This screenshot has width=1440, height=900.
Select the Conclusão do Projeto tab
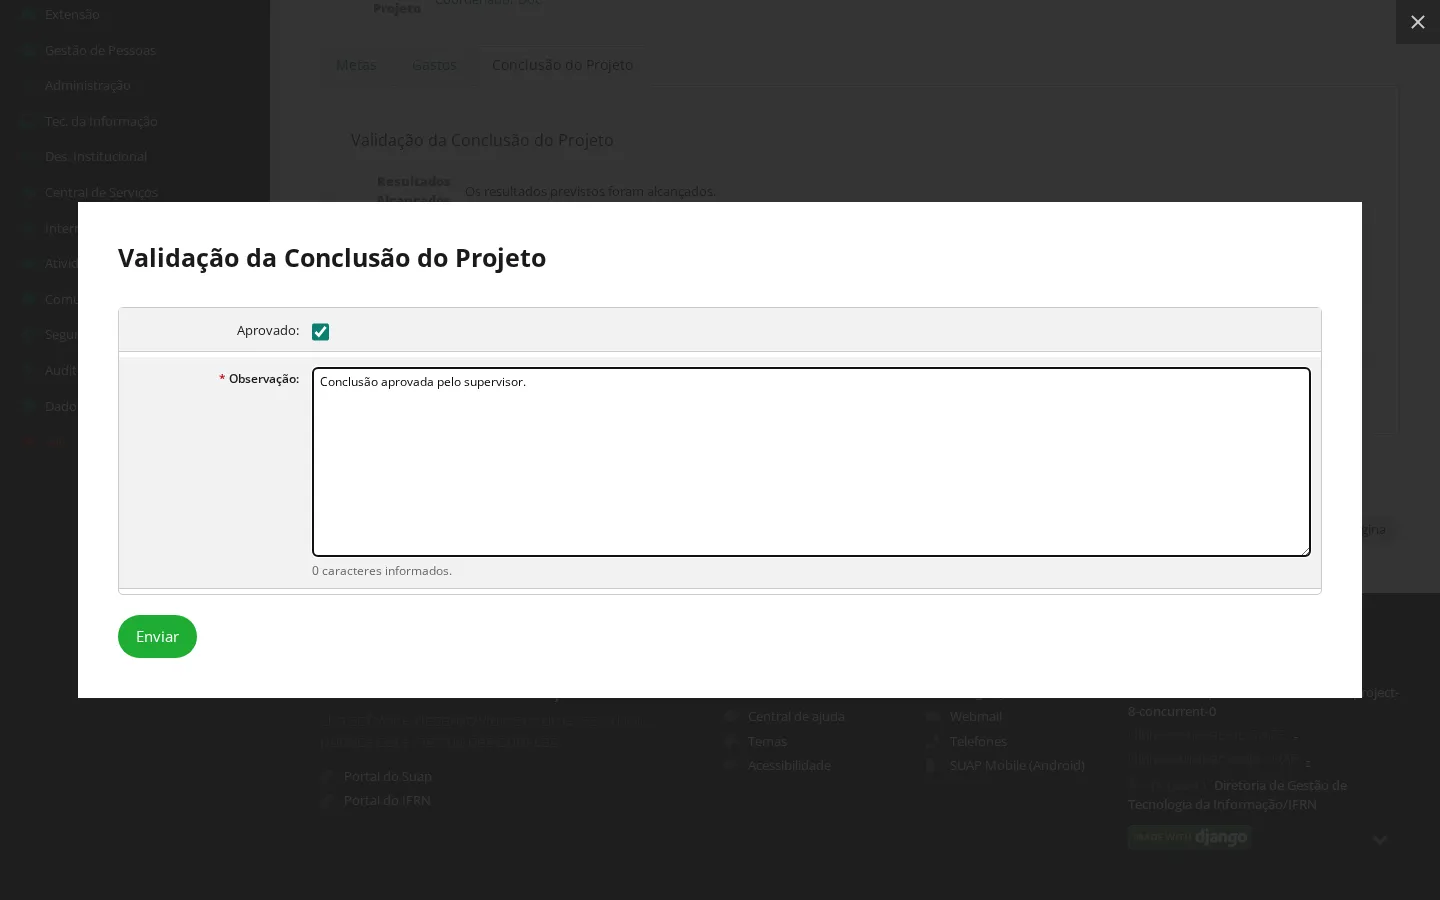(562, 65)
